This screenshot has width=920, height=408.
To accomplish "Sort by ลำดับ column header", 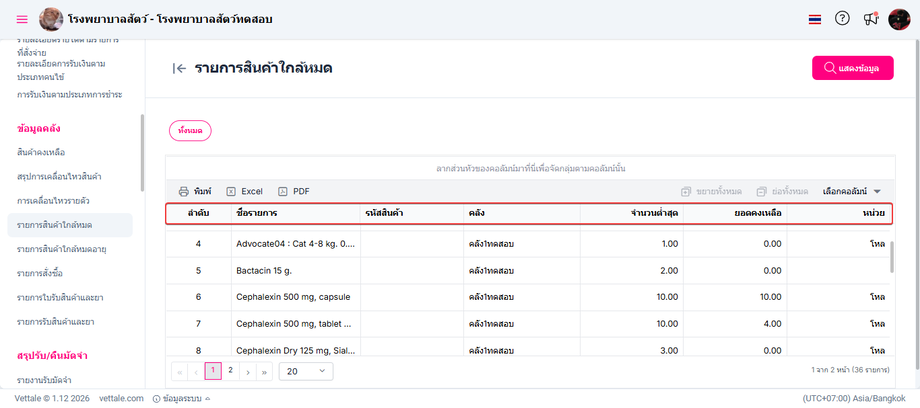I will 199,213.
